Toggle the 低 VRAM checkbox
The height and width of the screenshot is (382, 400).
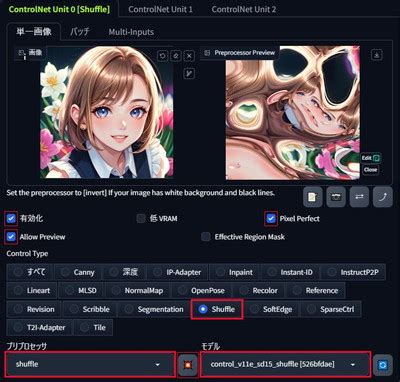pyautogui.click(x=141, y=219)
